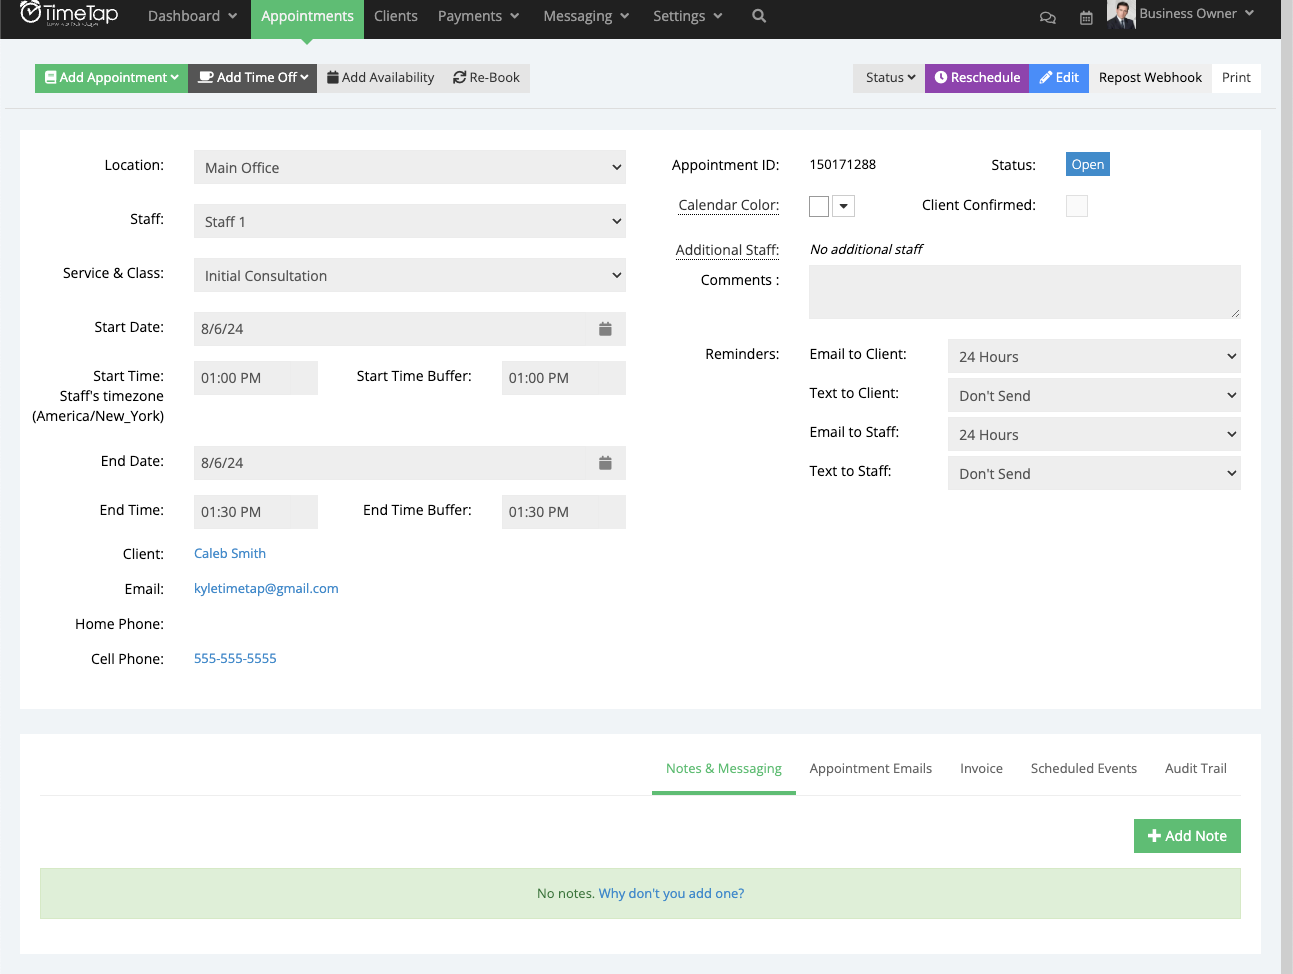Screen dimensions: 1293x974
Task: Switch to the Appointment Emails tab
Action: 870,768
